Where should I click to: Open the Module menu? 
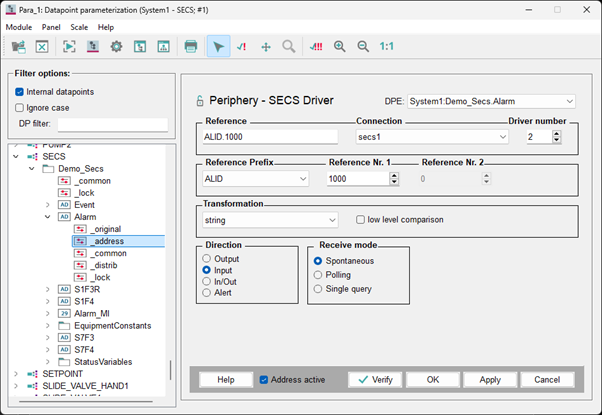pos(19,27)
